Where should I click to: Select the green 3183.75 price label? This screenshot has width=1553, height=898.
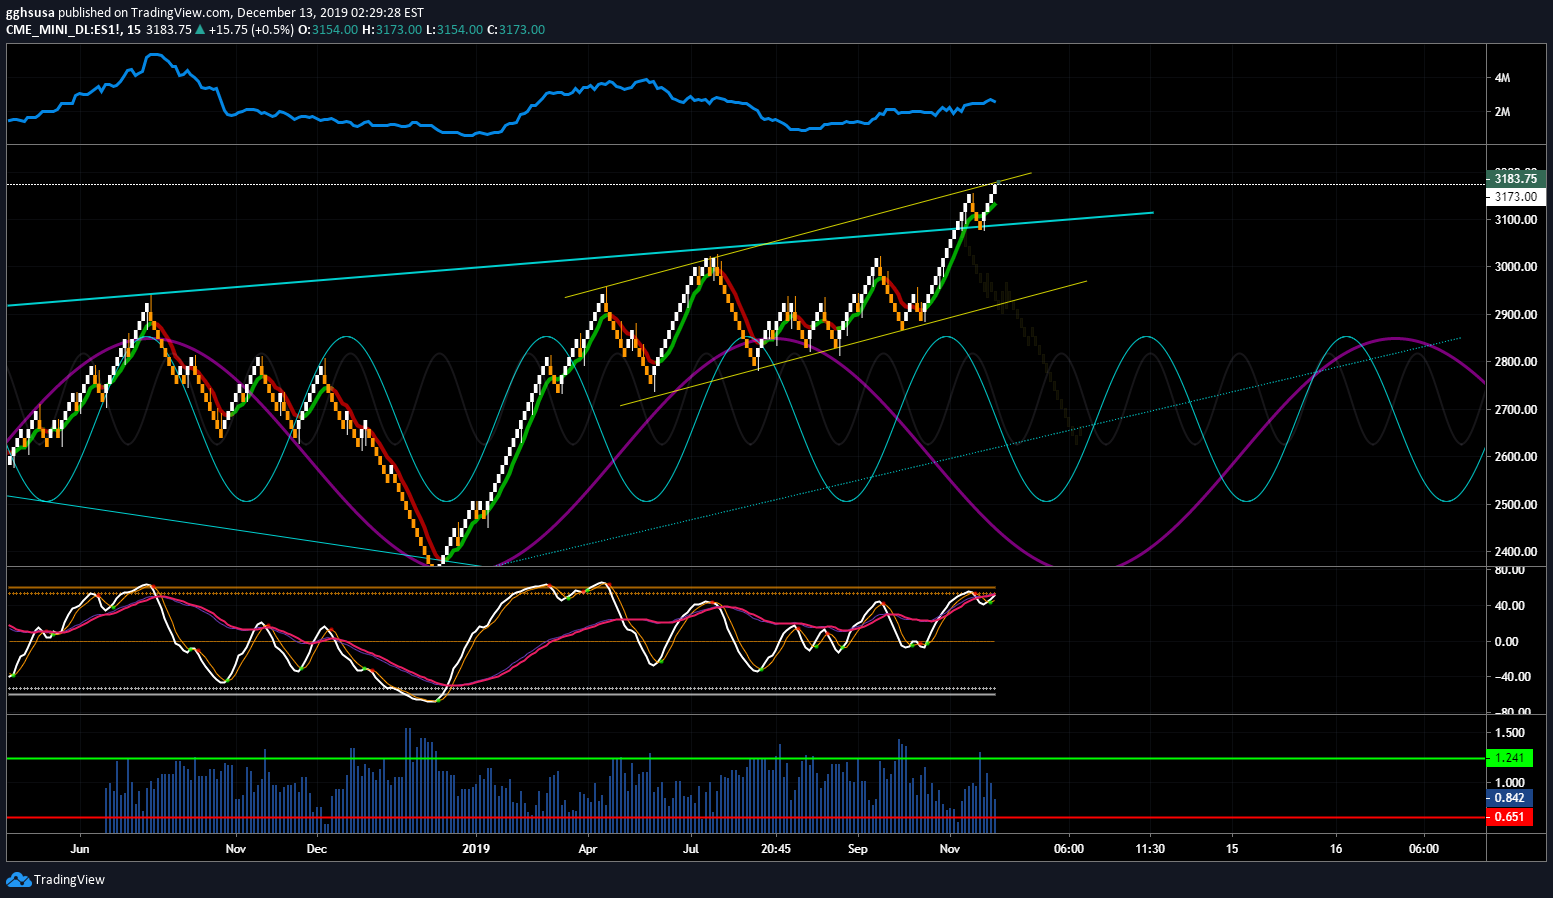1516,179
